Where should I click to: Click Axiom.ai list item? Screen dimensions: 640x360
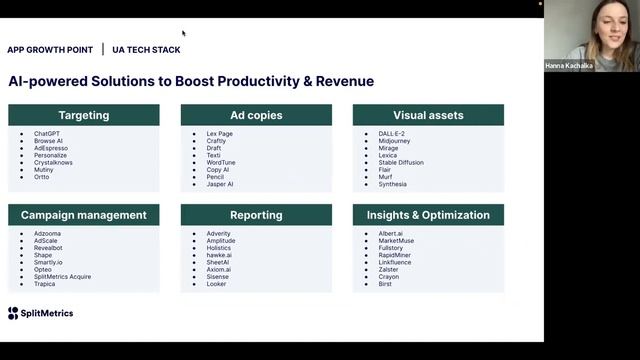218,269
